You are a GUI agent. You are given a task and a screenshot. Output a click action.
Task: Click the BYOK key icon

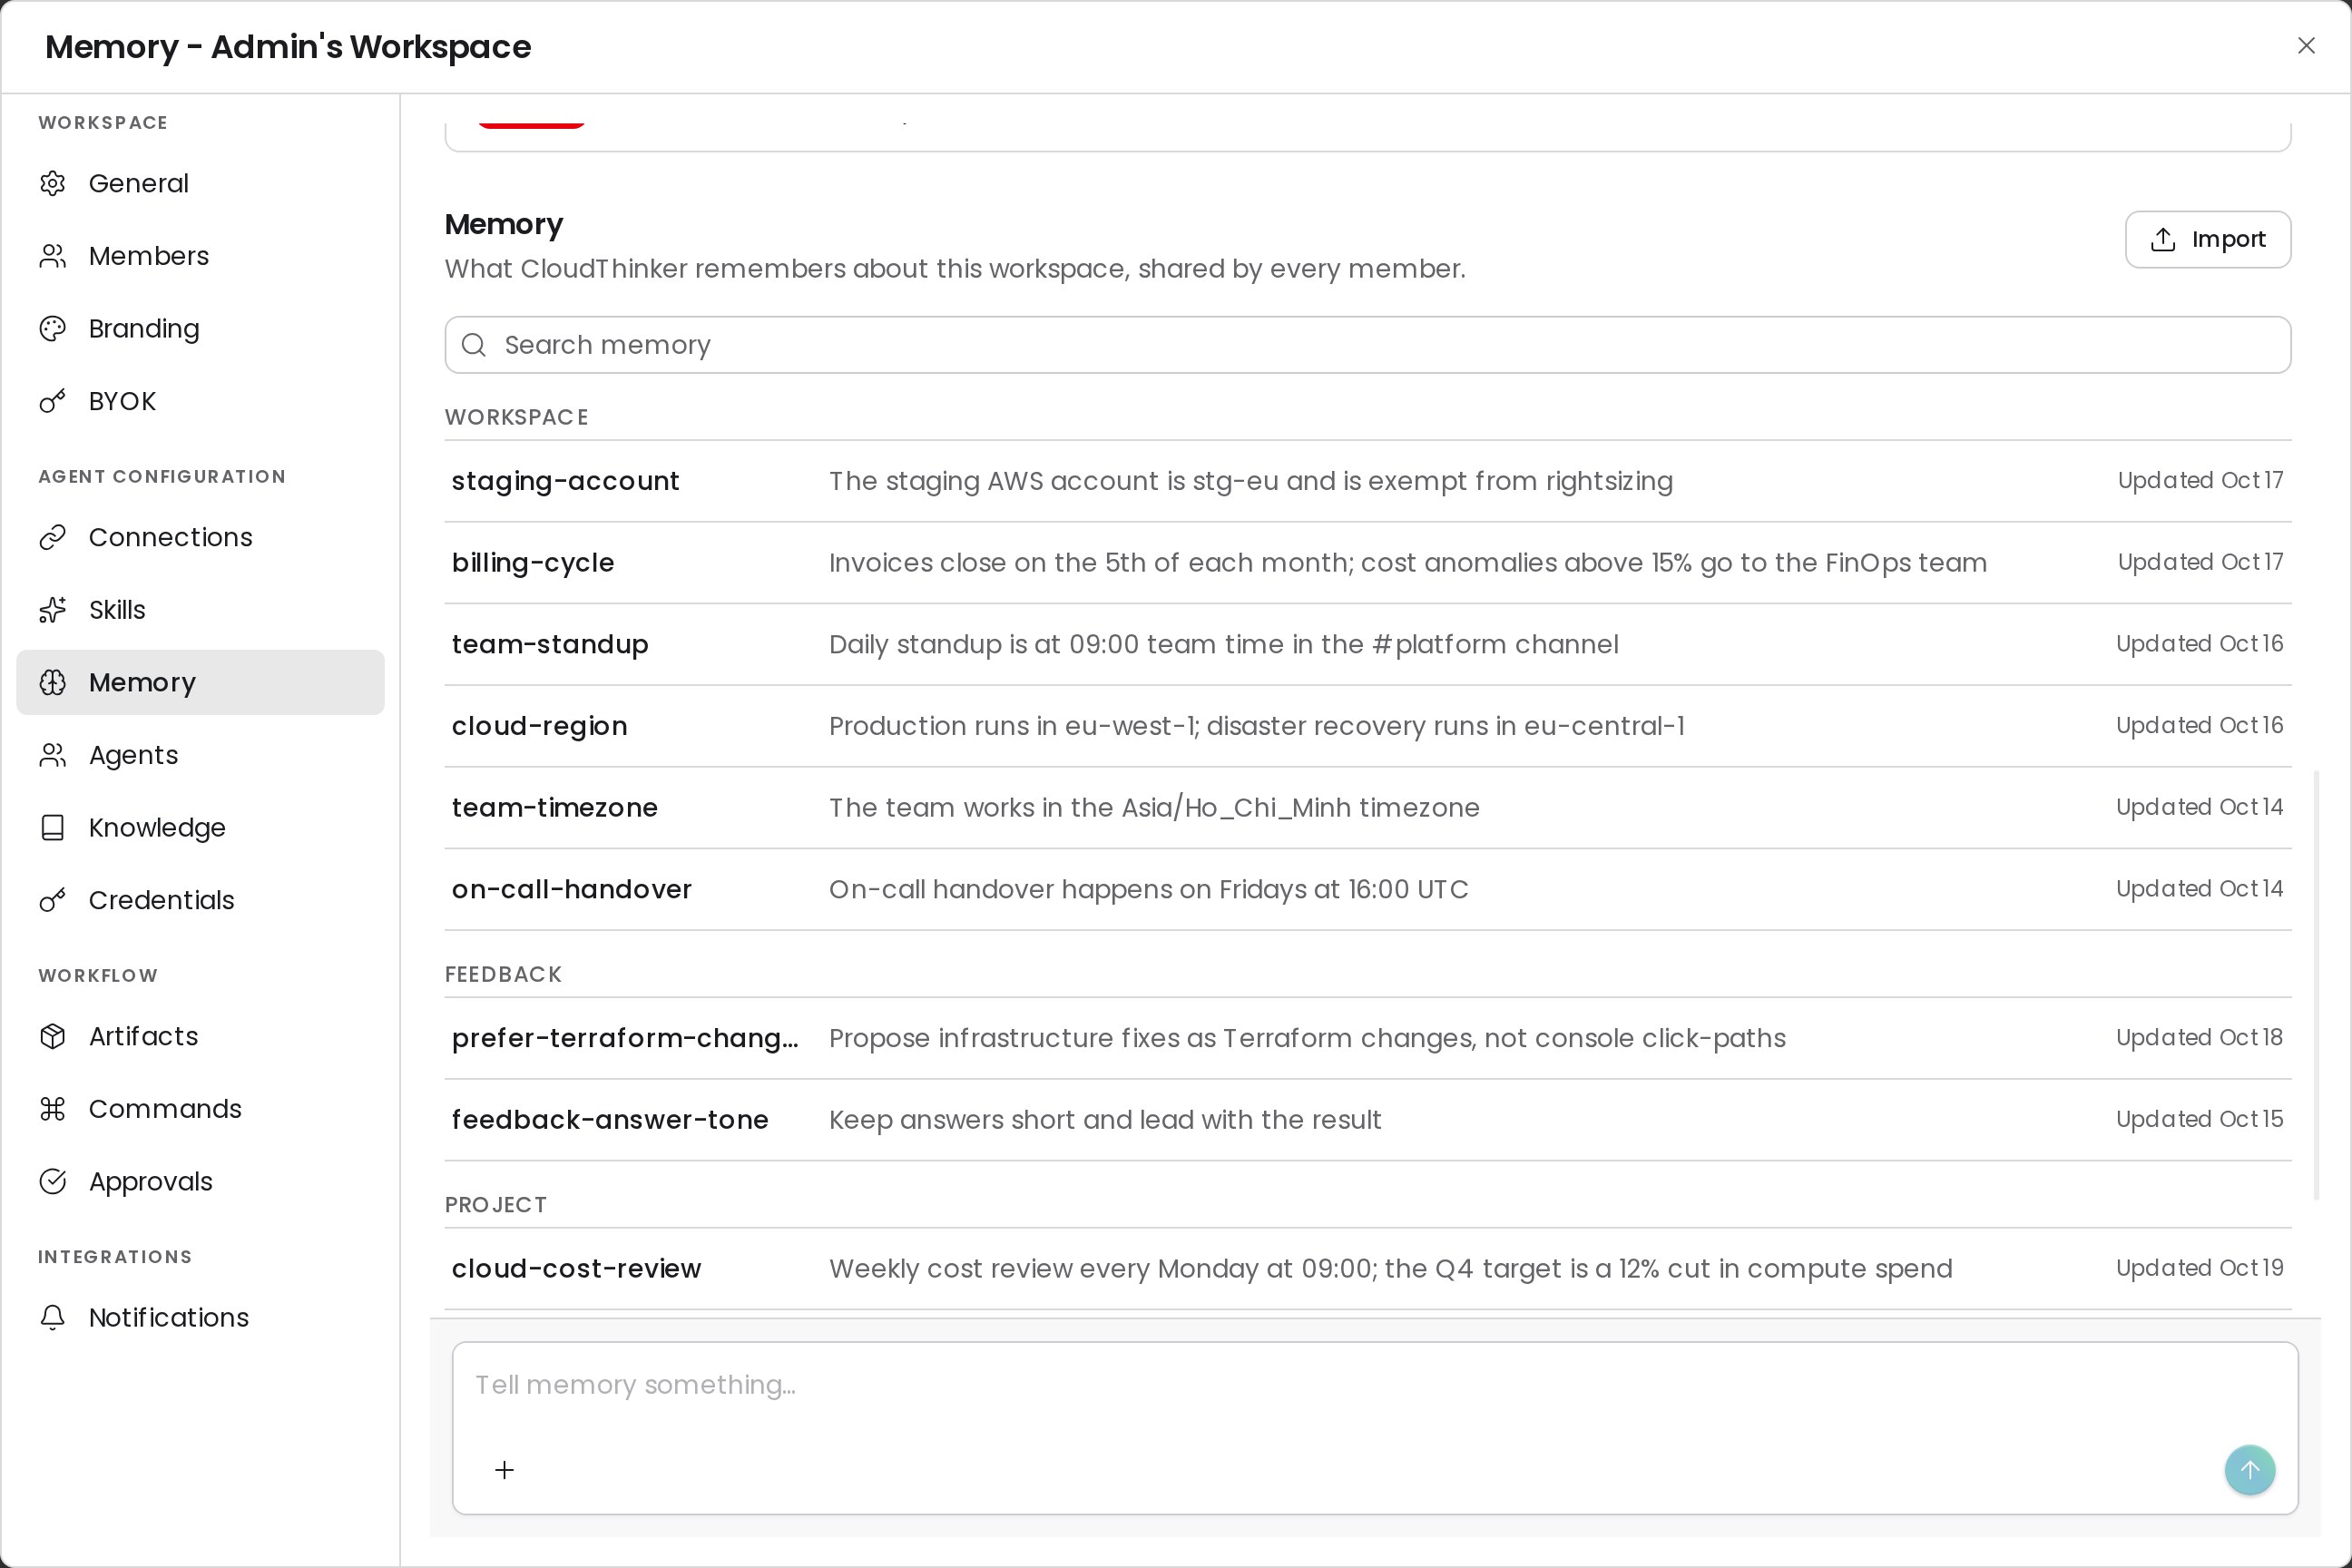(x=53, y=401)
